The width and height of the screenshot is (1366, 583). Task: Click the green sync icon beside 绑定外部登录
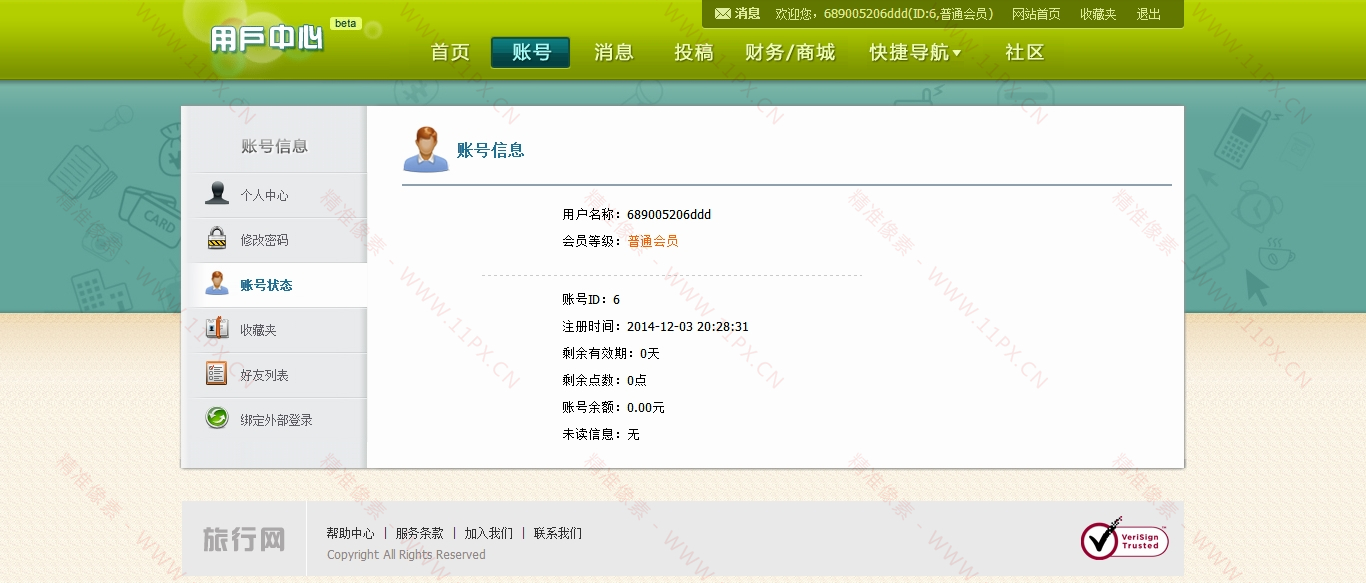click(x=217, y=418)
